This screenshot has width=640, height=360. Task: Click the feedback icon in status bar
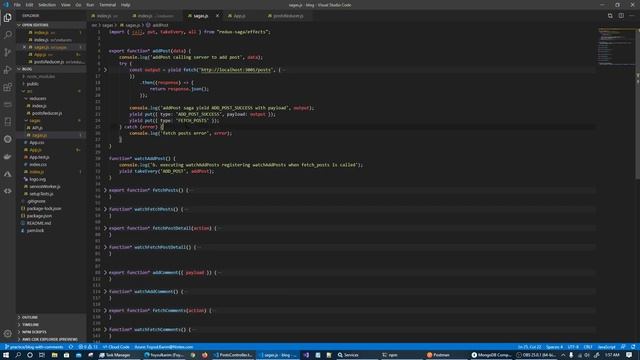pos(623,347)
